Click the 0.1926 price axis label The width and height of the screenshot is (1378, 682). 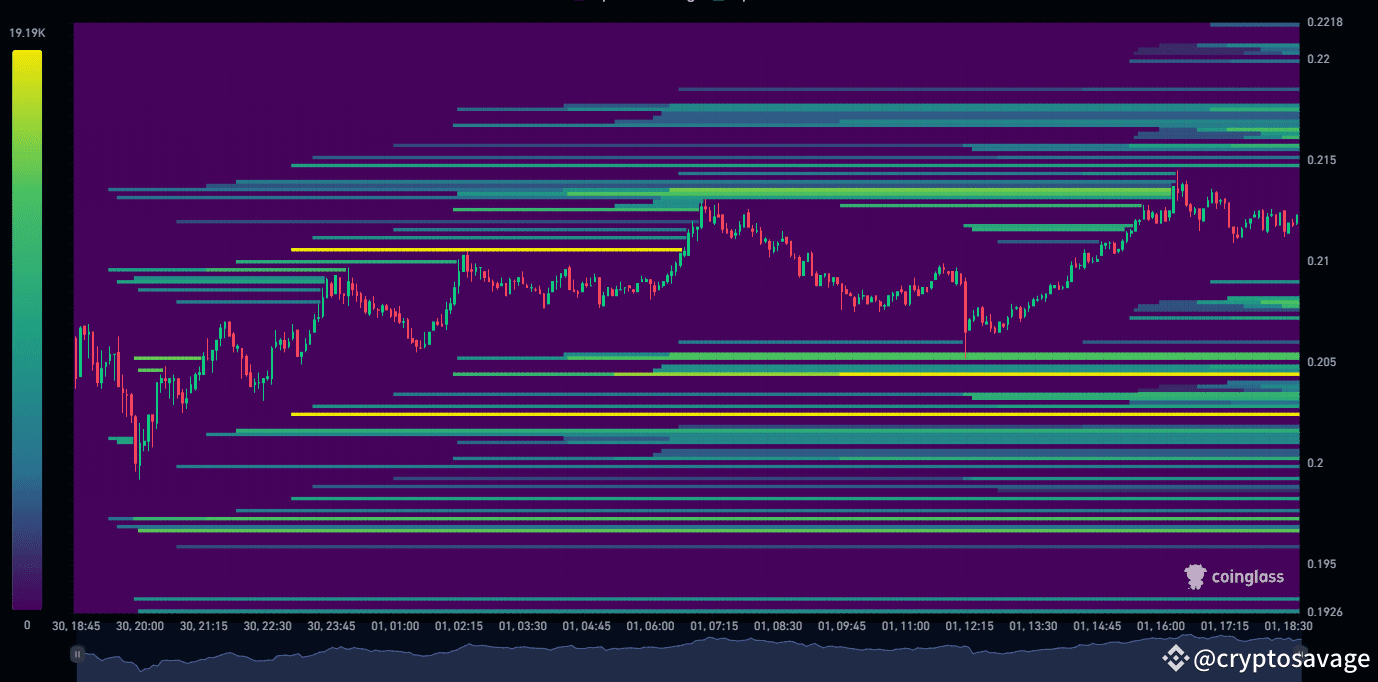click(1324, 611)
